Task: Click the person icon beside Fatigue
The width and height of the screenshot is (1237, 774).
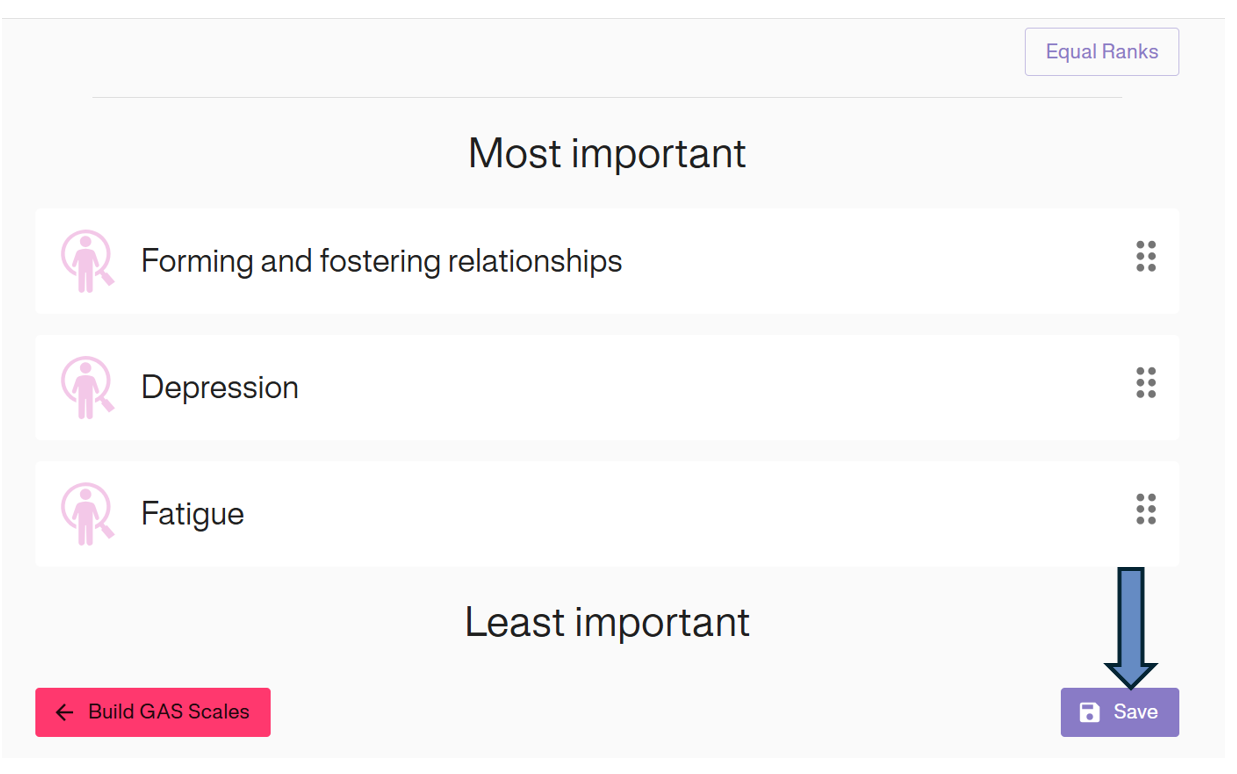Action: pos(87,514)
